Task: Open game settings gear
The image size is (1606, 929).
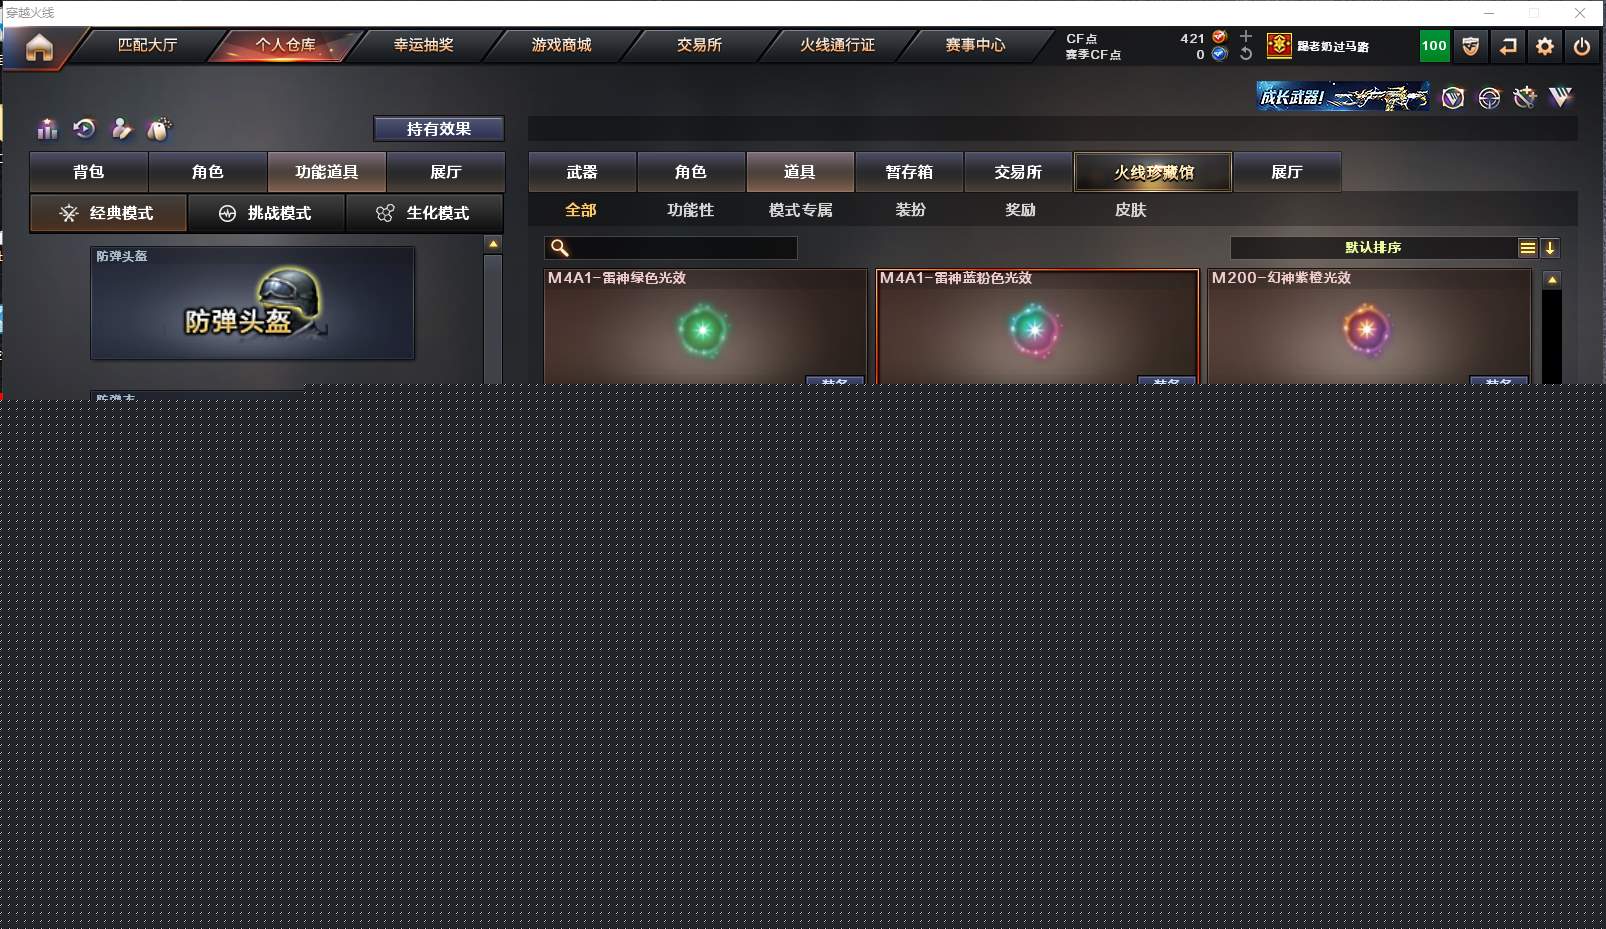Action: [1545, 46]
